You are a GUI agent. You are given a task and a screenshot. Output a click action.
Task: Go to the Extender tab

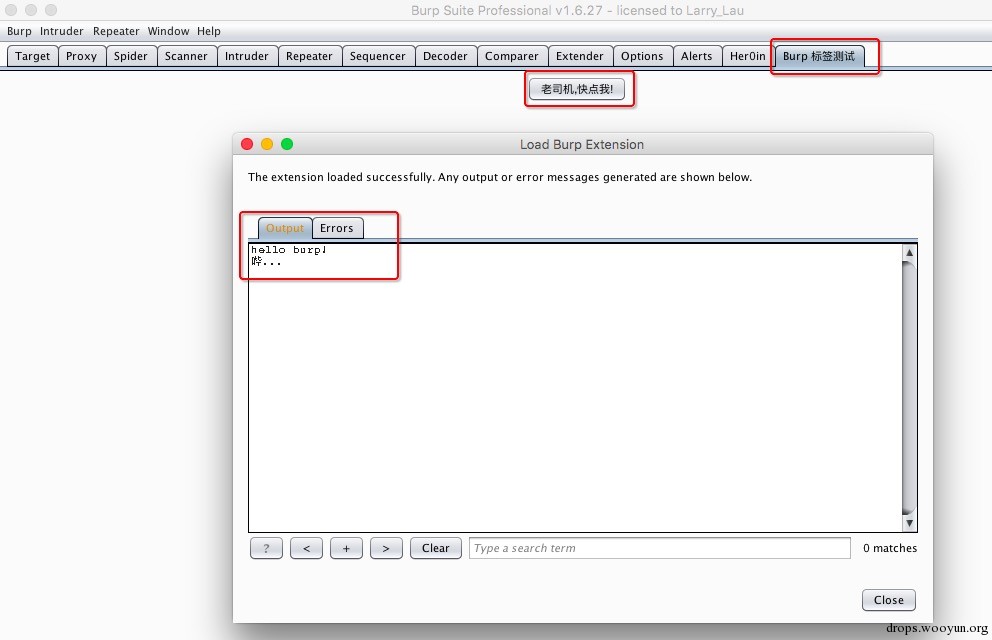(x=580, y=56)
